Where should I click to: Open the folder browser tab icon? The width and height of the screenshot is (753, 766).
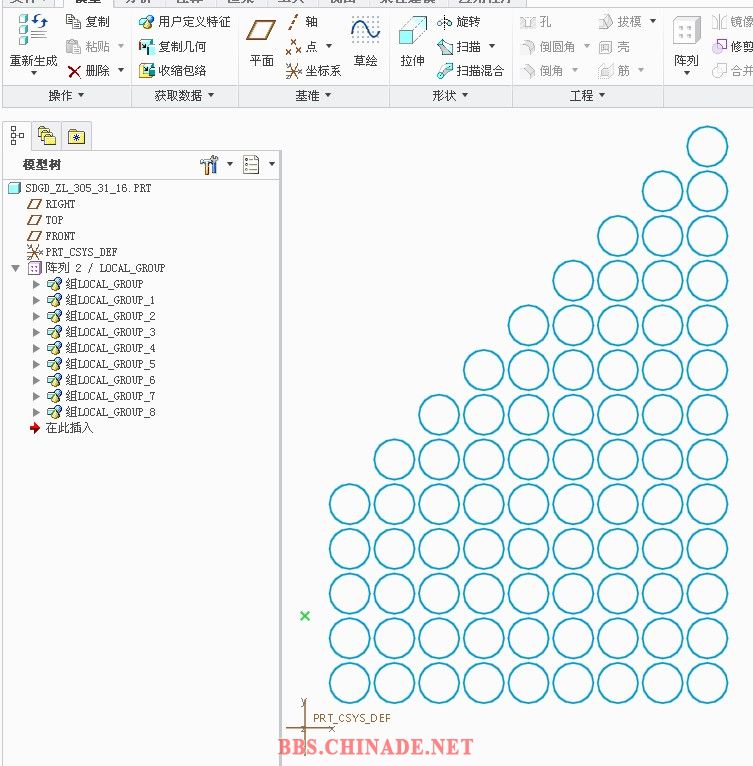(46, 136)
